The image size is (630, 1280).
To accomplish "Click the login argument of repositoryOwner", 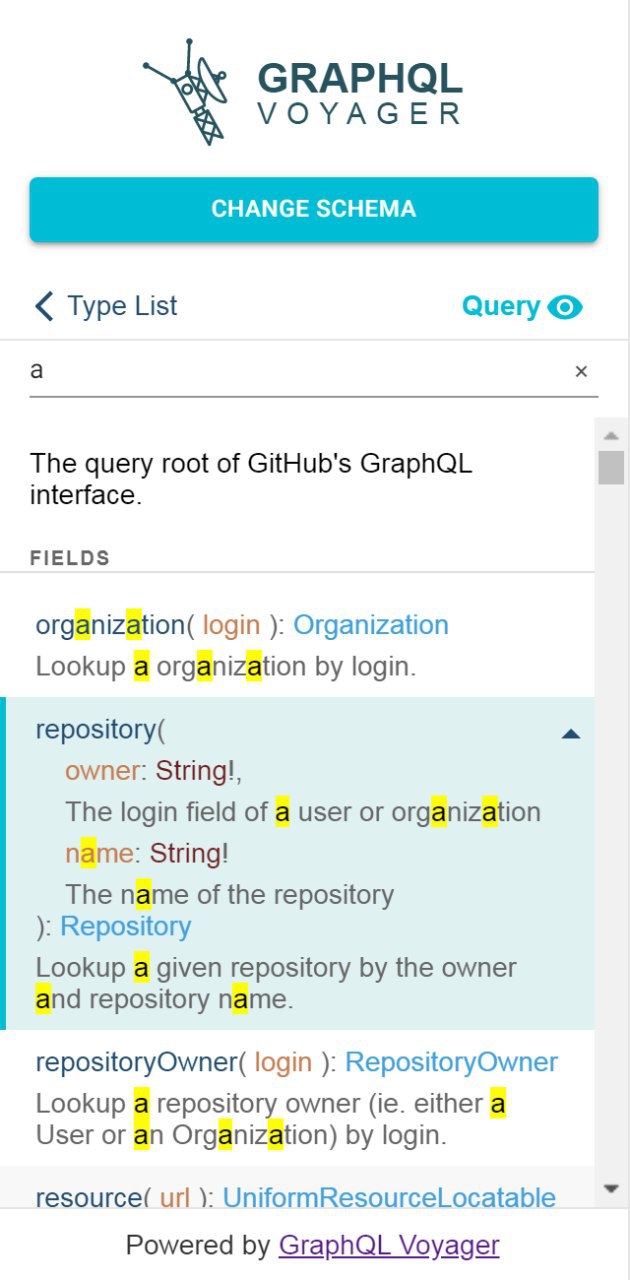I will [x=283, y=1062].
